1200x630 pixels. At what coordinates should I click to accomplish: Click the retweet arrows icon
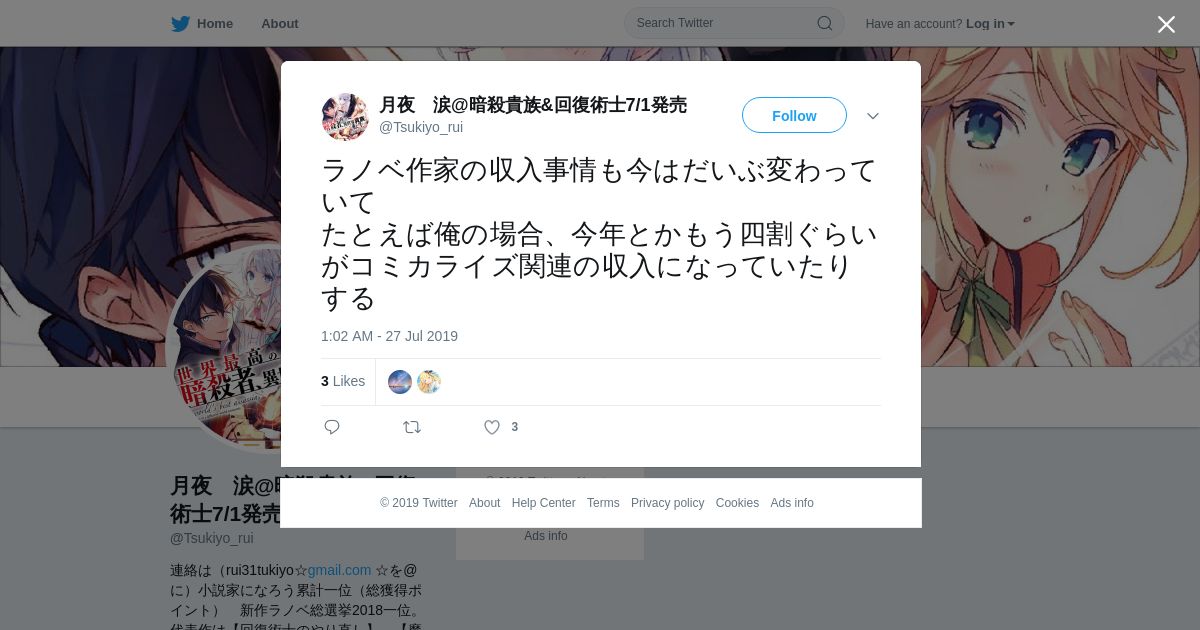coord(412,427)
